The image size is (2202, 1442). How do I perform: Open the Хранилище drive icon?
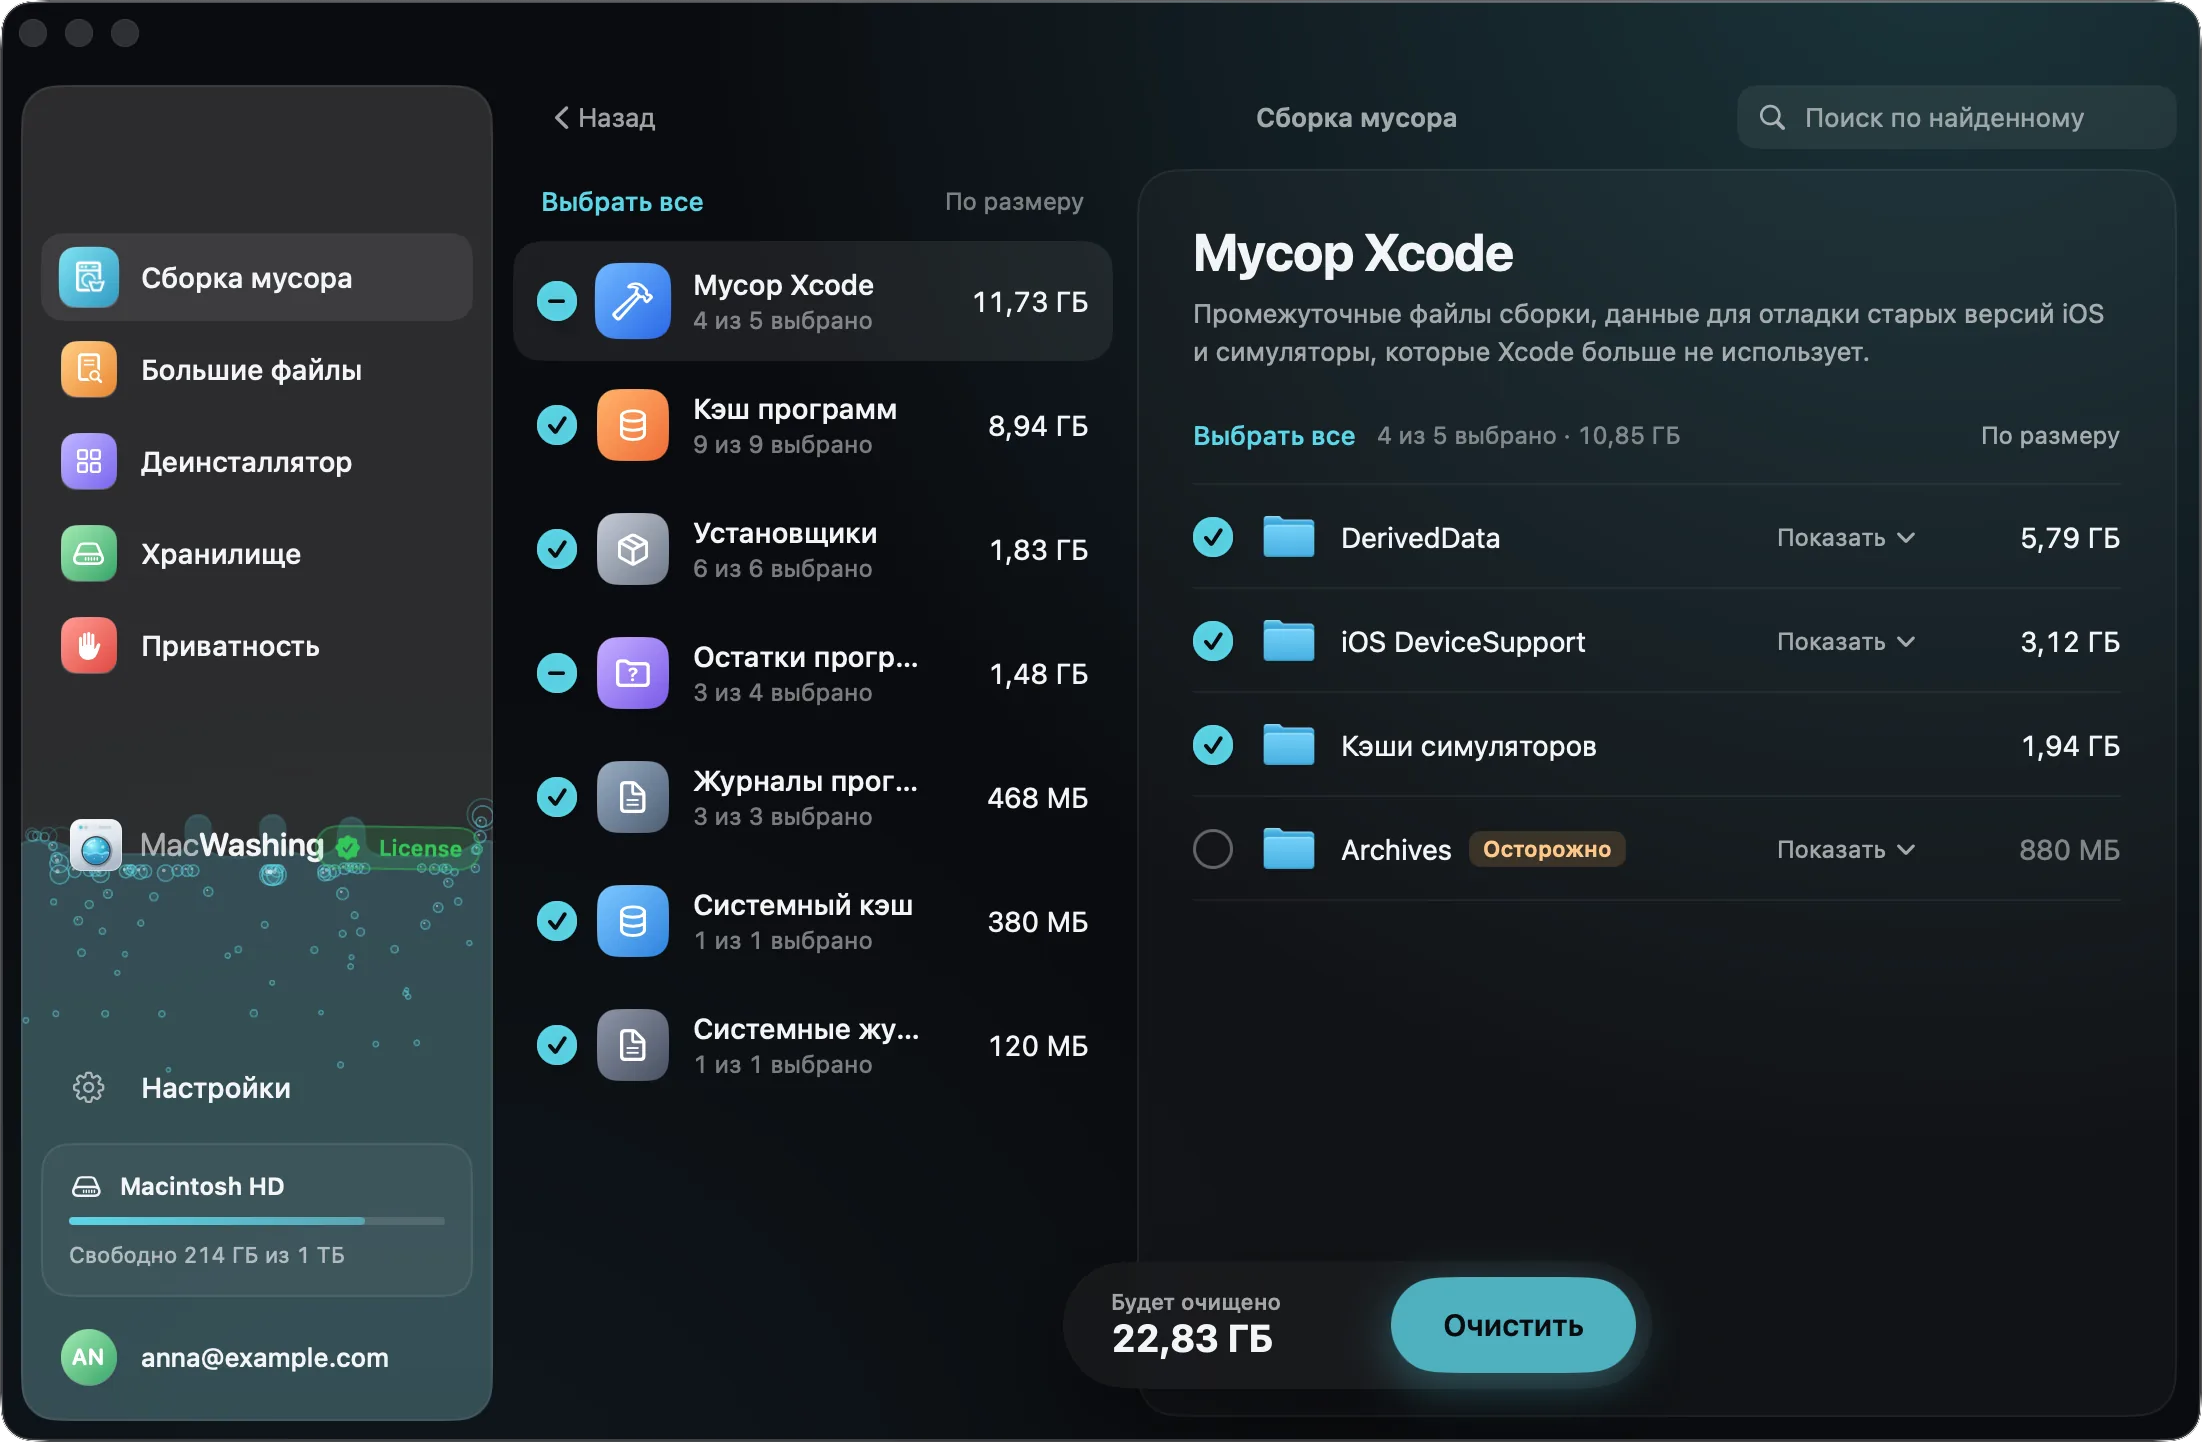[89, 553]
